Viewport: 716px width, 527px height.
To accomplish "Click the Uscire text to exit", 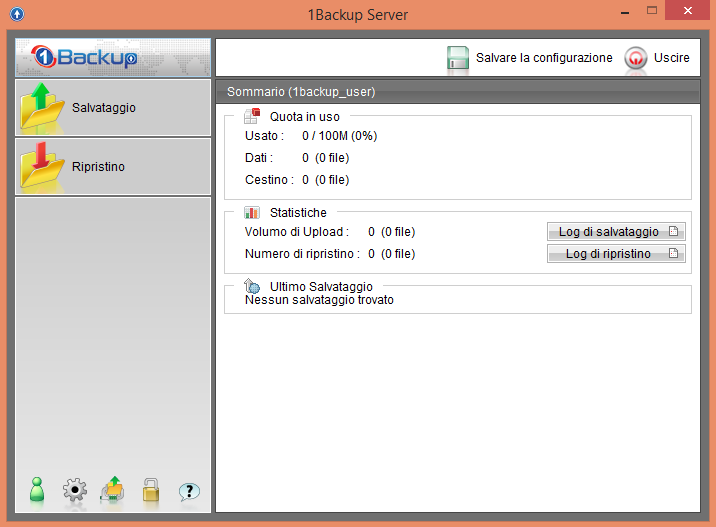I will coord(671,58).
